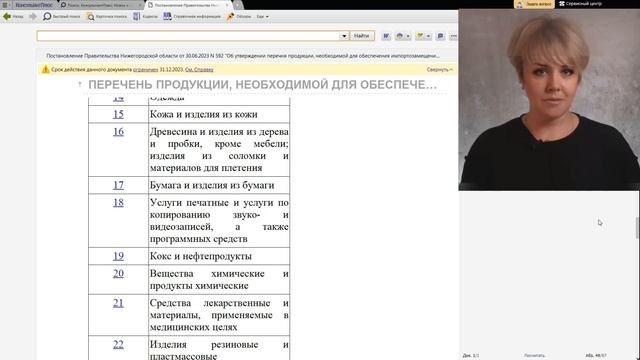Click the Услуги печатные cell
640x360 pixels.
[219, 221]
